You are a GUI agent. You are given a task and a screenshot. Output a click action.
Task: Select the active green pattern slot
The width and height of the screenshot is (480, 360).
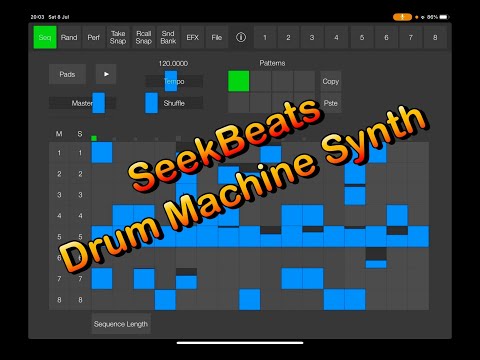239,81
